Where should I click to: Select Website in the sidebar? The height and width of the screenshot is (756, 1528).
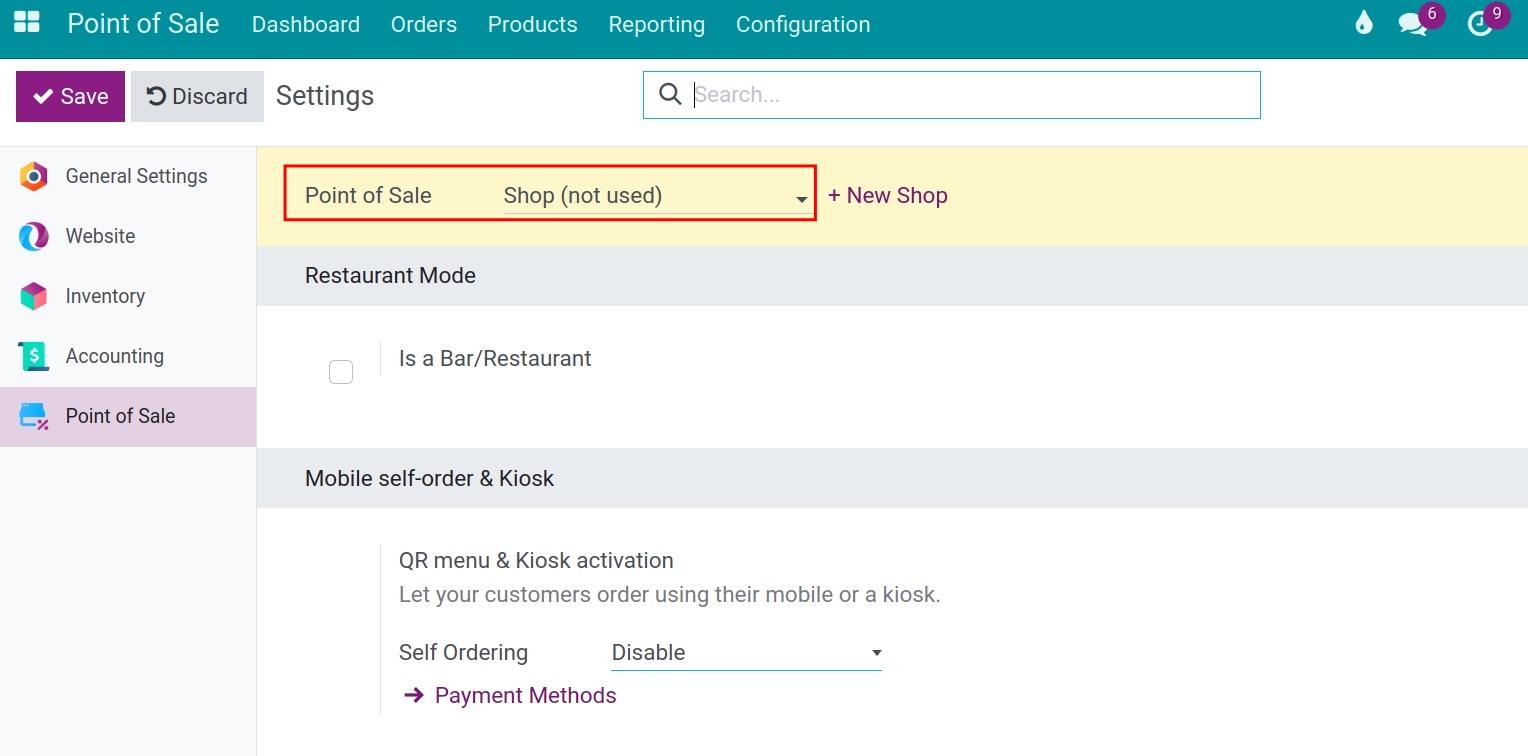[x=128, y=237]
